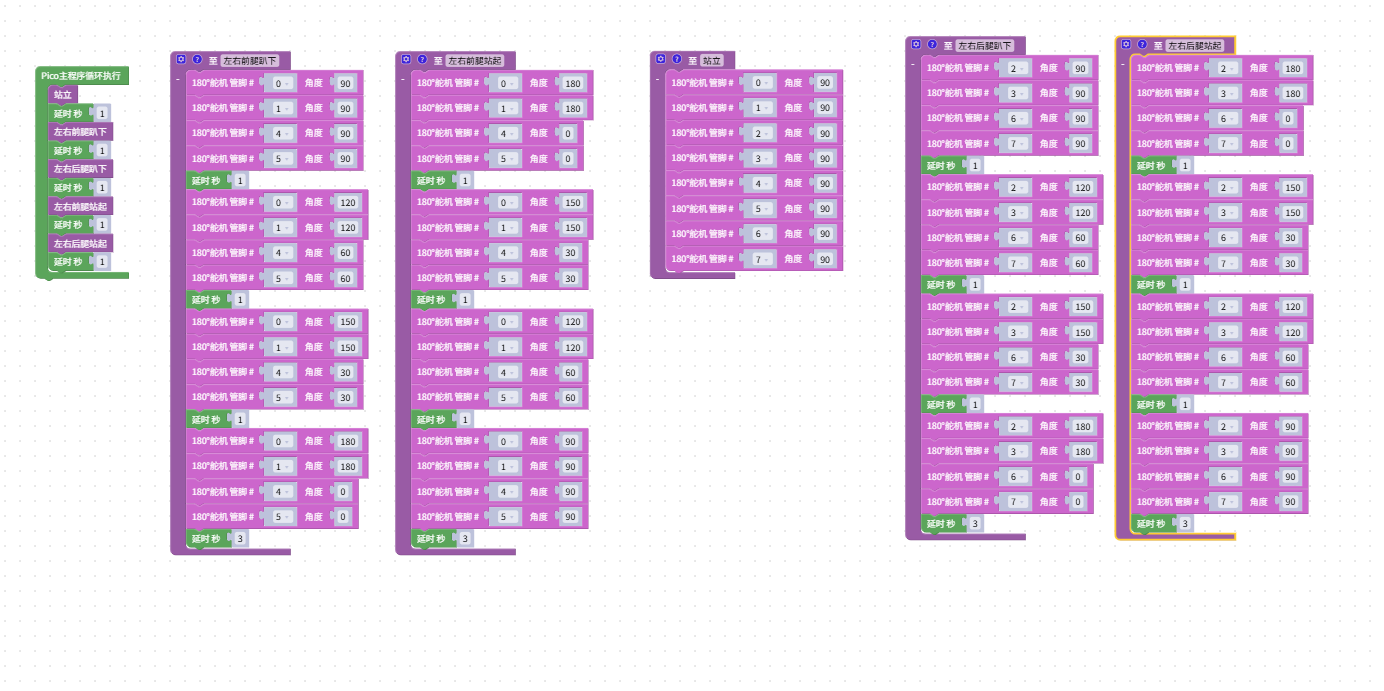Edit function name field 左右前腿趴下
This screenshot has height=691, width=1384.
tap(250, 60)
